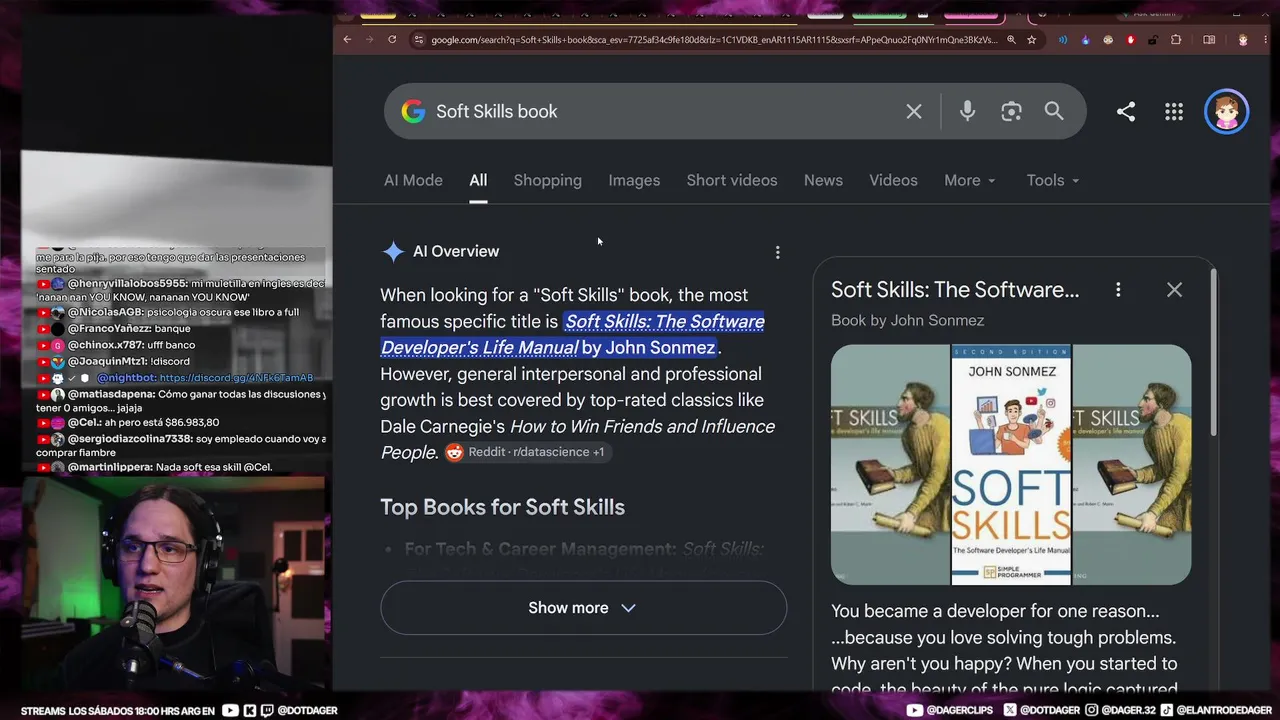Viewport: 1280px width, 720px height.
Task: Expand the More search categories dropdown
Action: (x=970, y=180)
